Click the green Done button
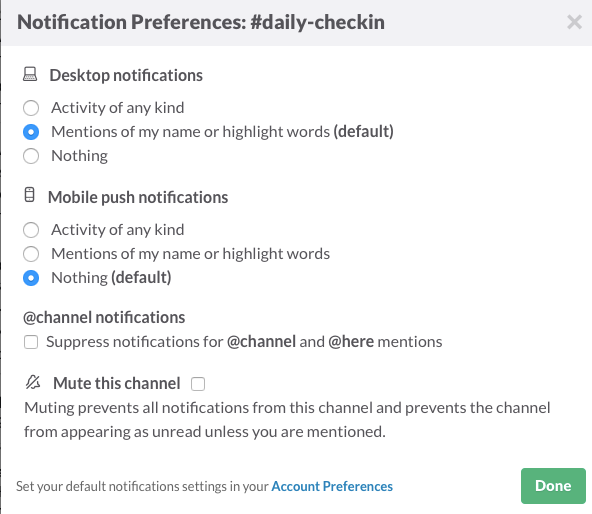The image size is (592, 514). [x=553, y=486]
